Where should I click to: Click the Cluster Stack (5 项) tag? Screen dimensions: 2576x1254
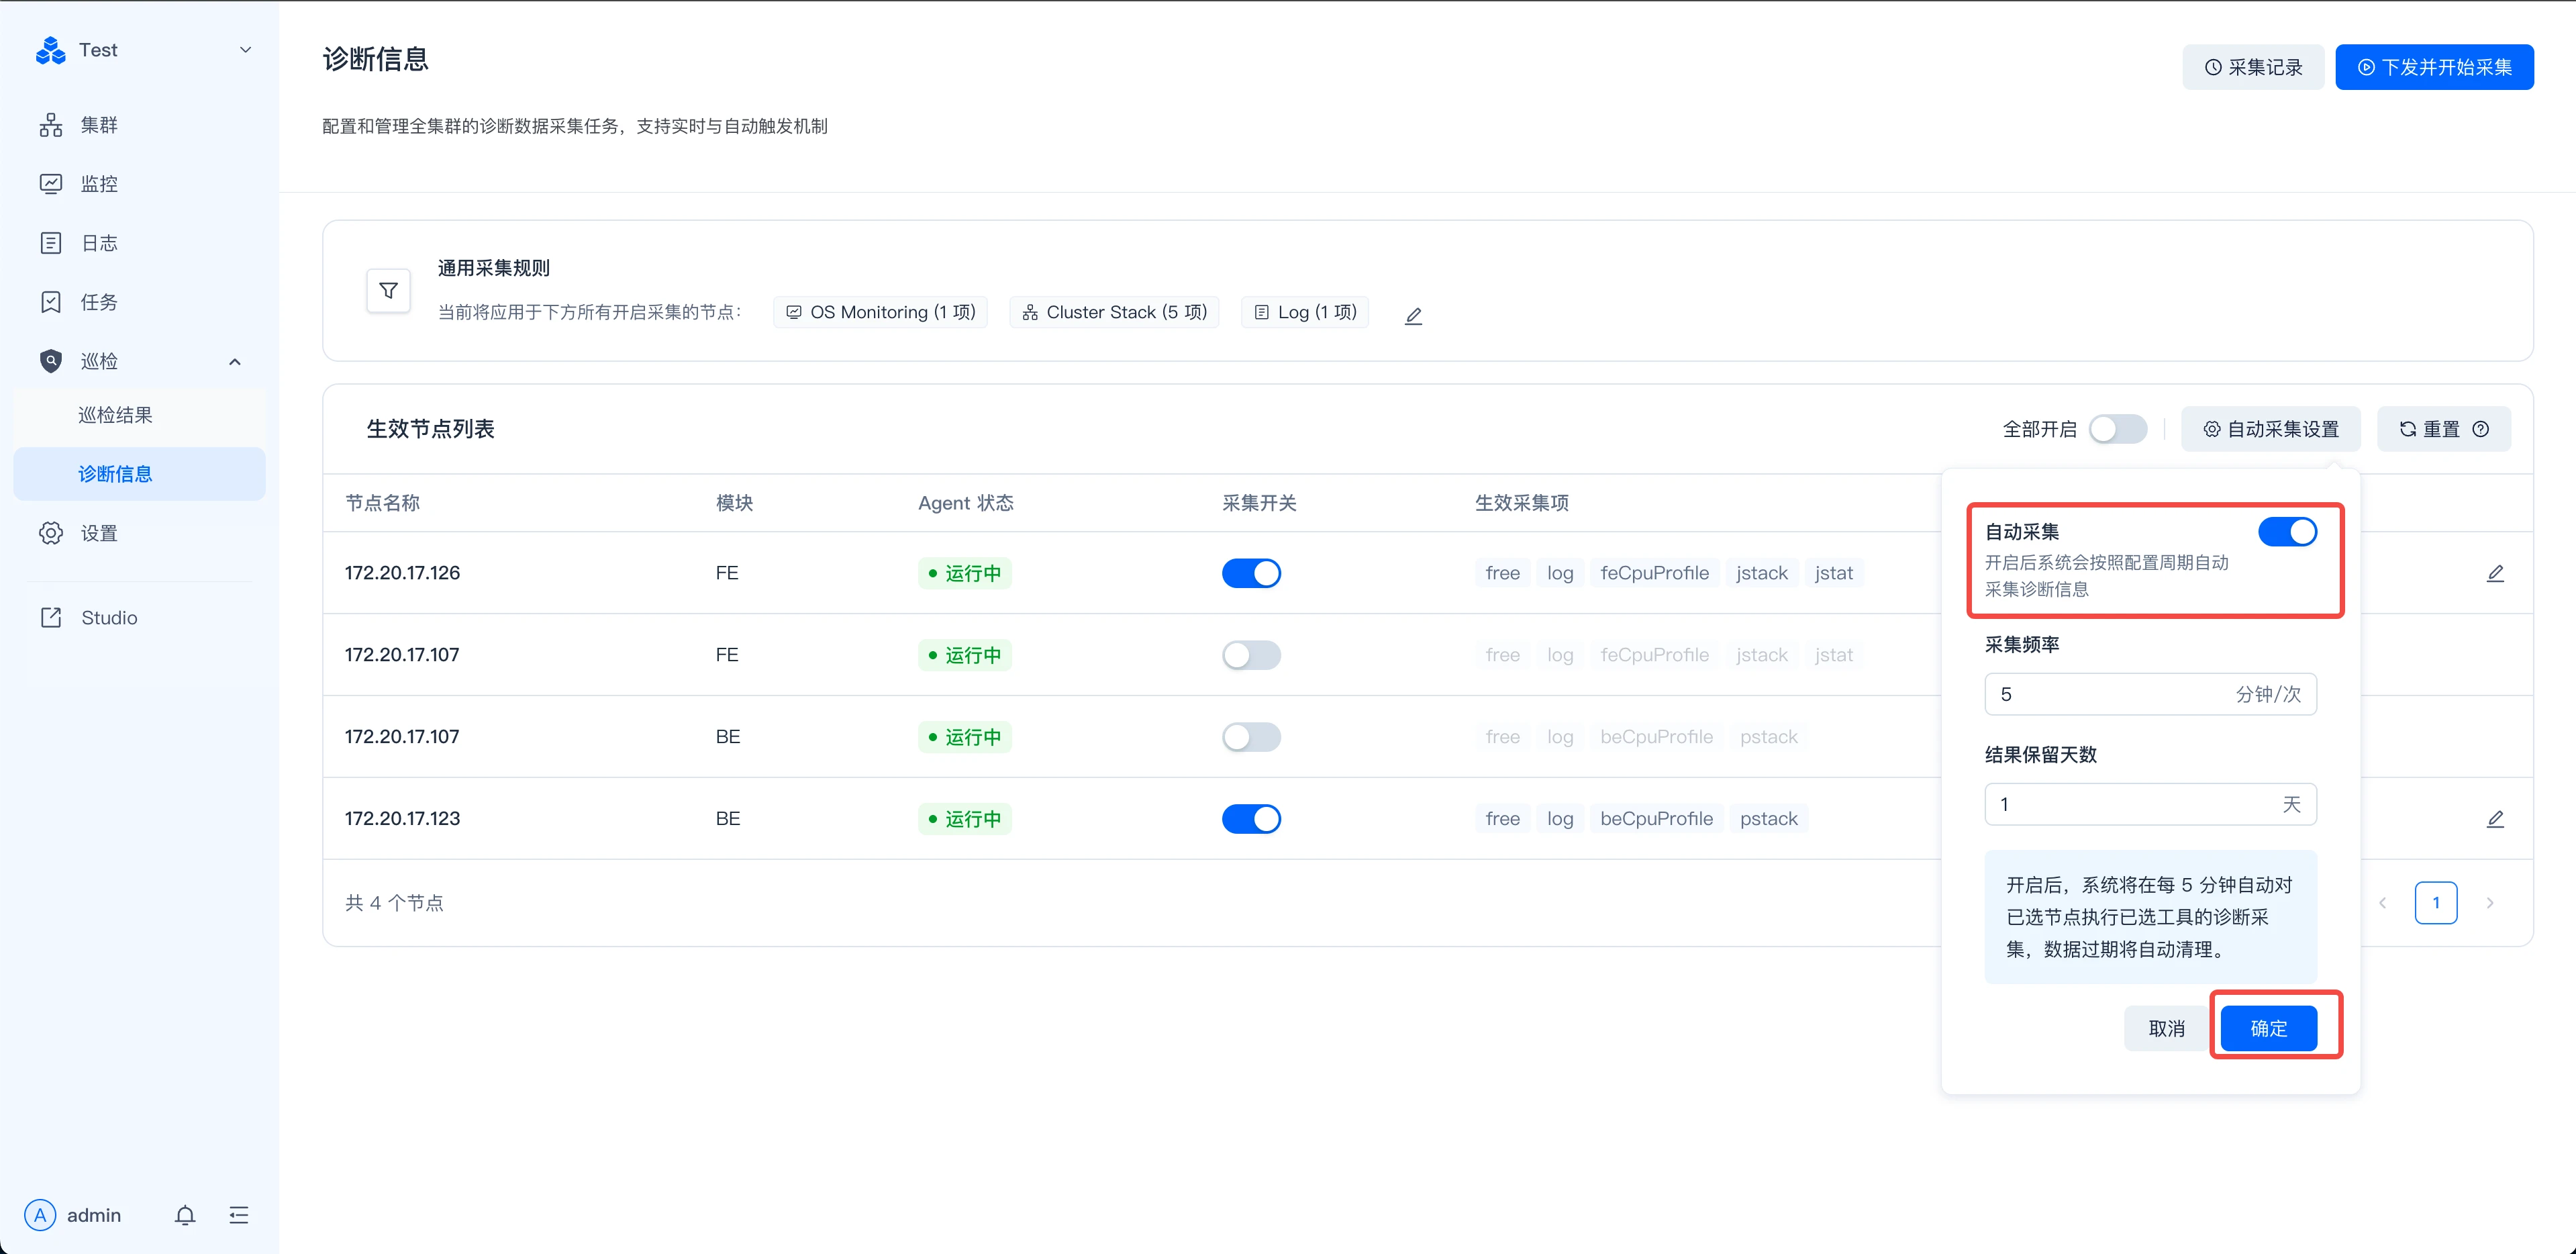[x=1114, y=312]
